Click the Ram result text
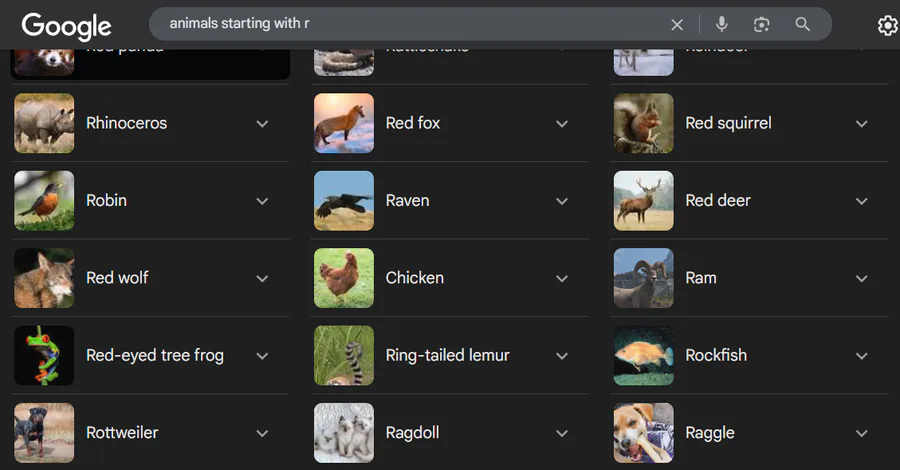This screenshot has width=900, height=470. click(x=700, y=278)
